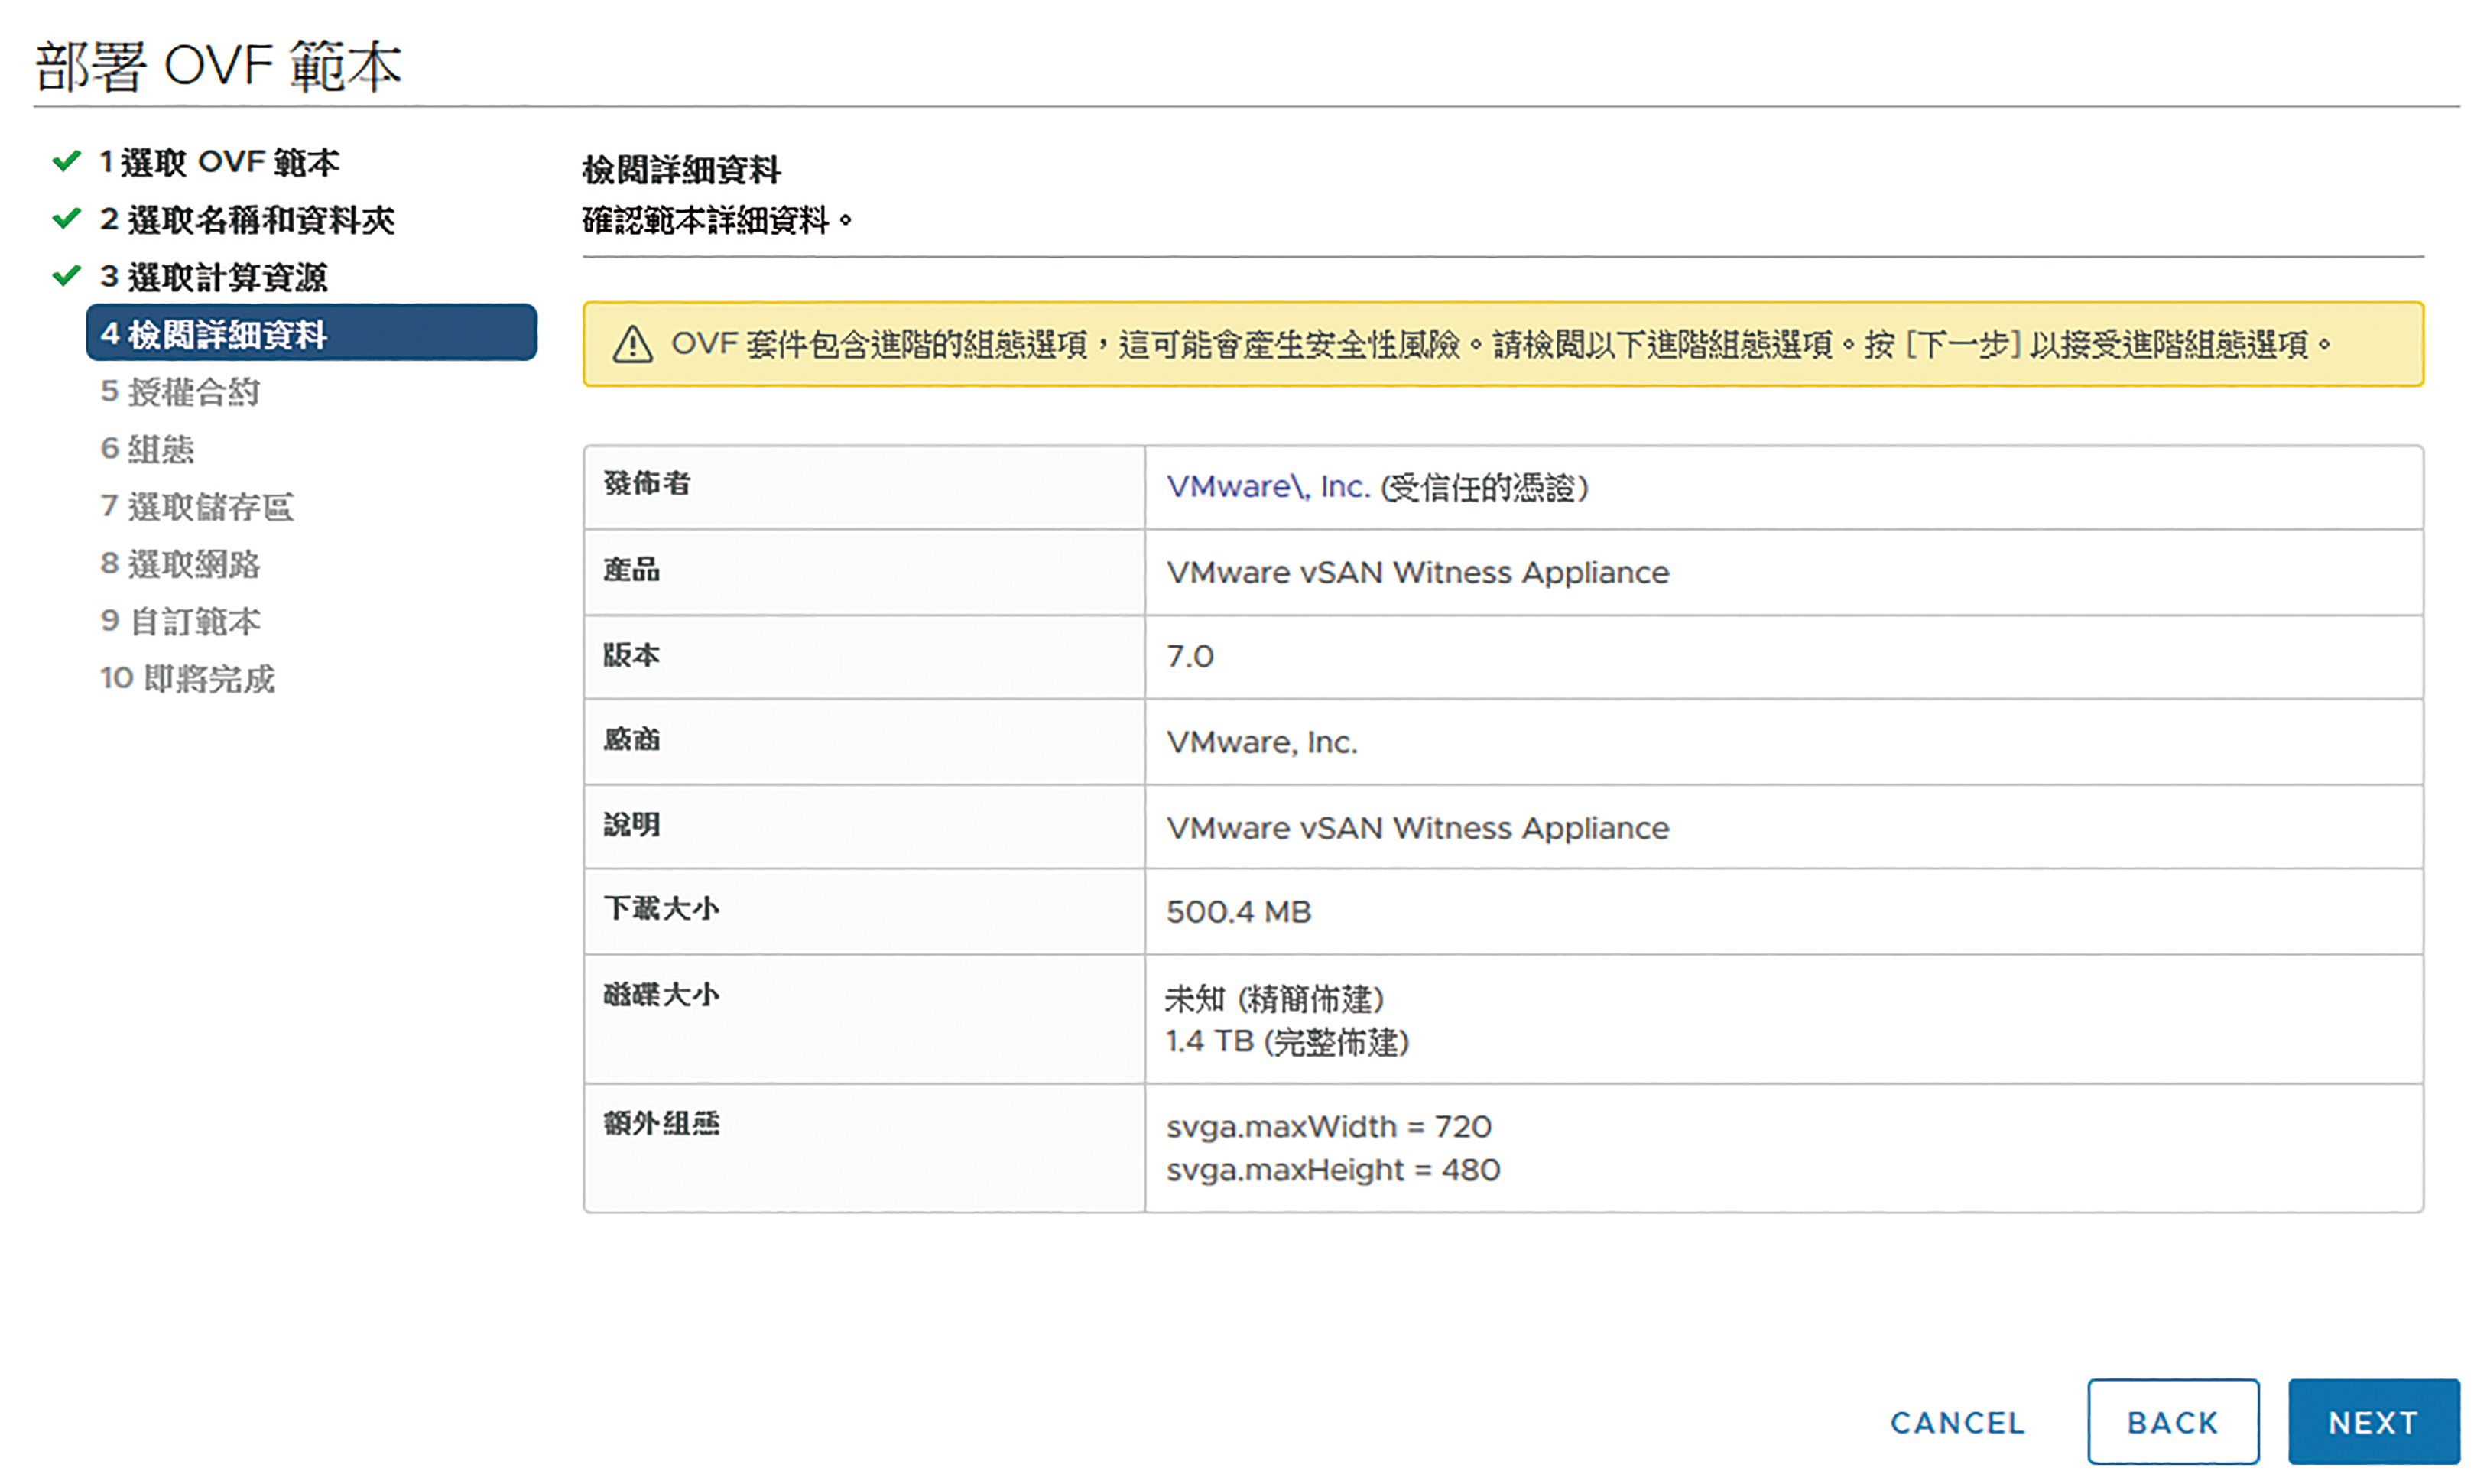
Task: Click the svga.maxWidth = 720 setting
Action: coord(1328,1126)
